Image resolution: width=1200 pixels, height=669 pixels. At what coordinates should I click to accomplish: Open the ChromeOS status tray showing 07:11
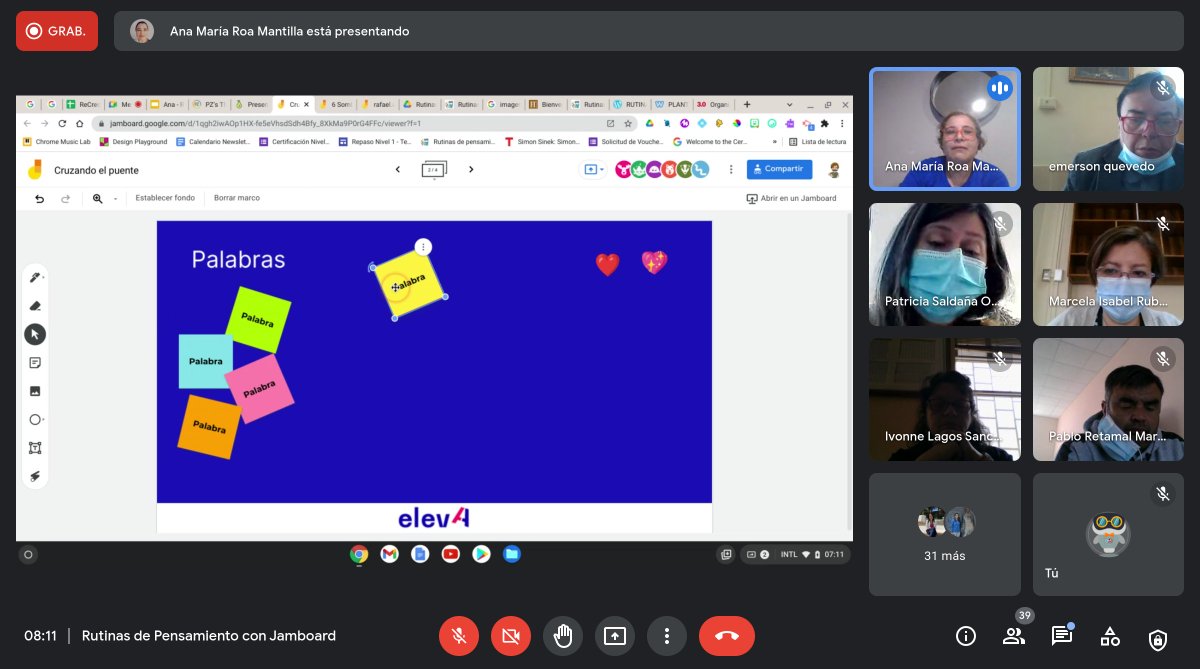pyautogui.click(x=796, y=554)
